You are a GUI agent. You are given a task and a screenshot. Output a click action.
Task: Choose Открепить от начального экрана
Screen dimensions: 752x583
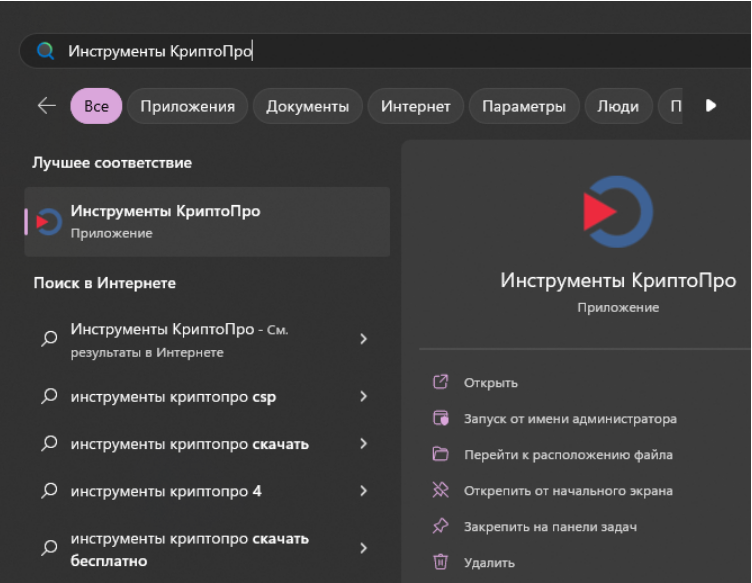[568, 490]
